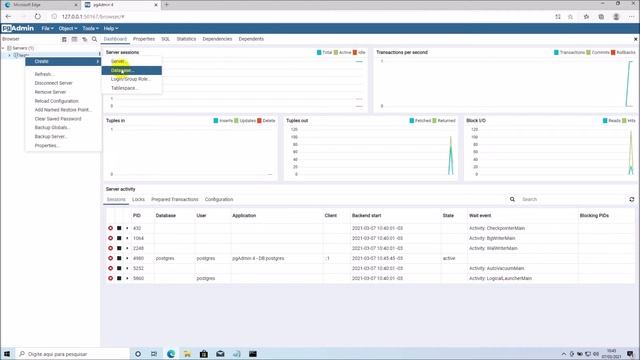Click the Server activity Search field
640x360 pixels.
[572, 199]
